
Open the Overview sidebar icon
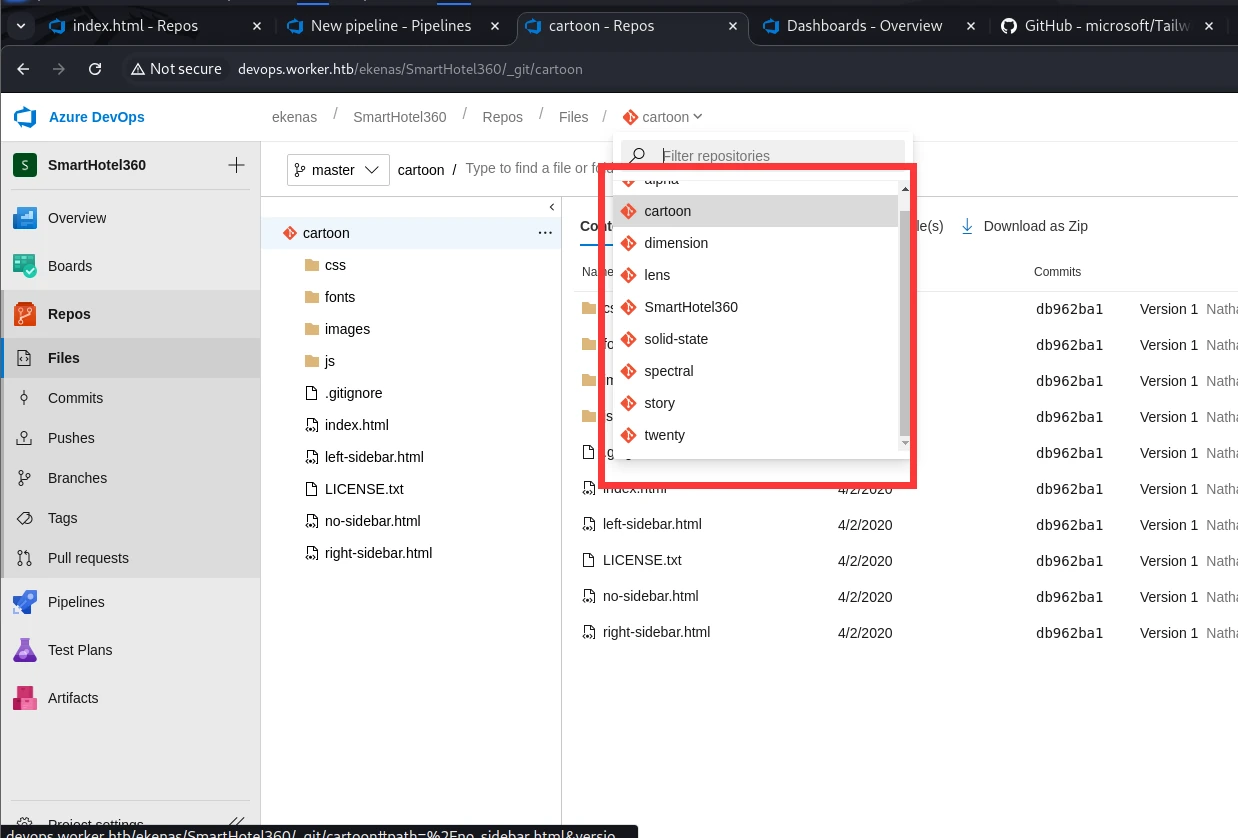point(25,218)
